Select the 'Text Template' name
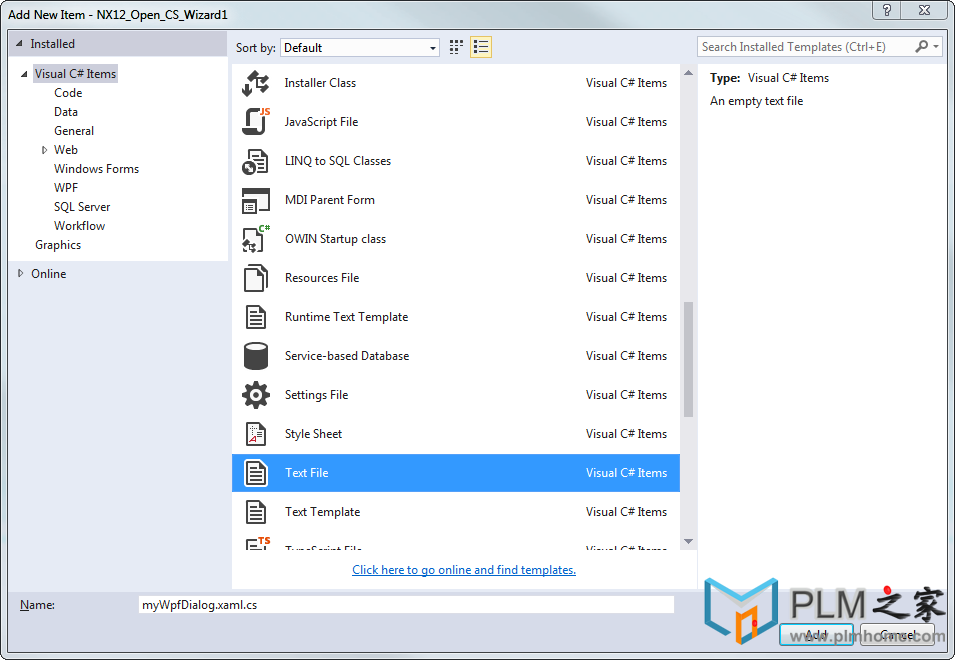The image size is (955, 660). point(322,511)
